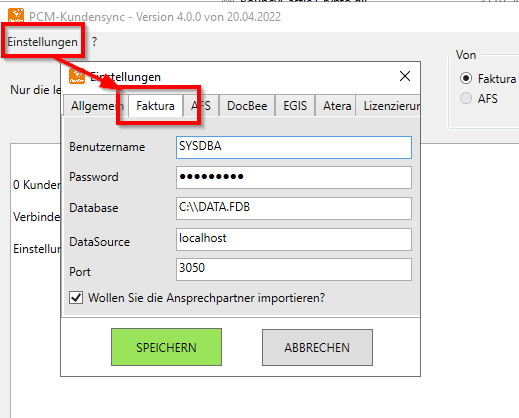Select the Faktura radio button under Von
The image size is (519, 418).
pos(466,78)
